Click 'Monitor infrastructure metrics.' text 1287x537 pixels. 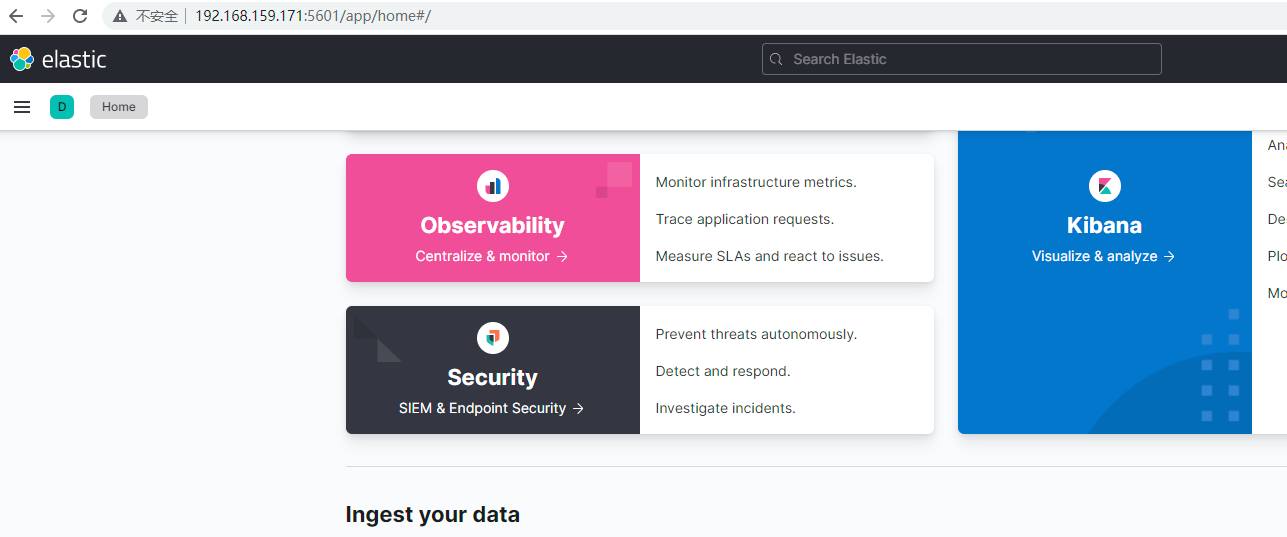tap(756, 182)
